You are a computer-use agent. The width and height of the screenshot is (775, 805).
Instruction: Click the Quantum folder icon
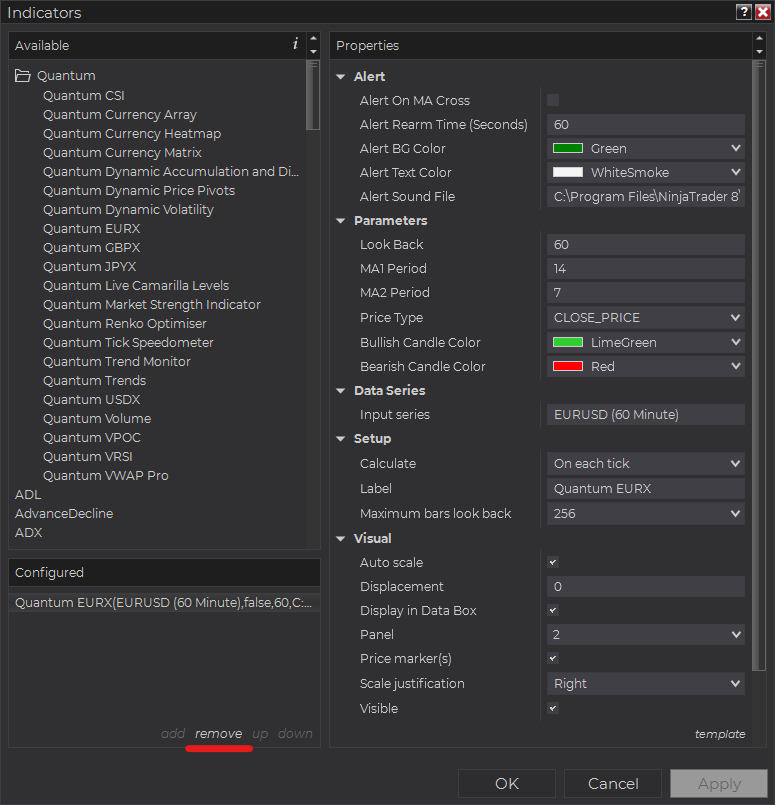click(23, 76)
